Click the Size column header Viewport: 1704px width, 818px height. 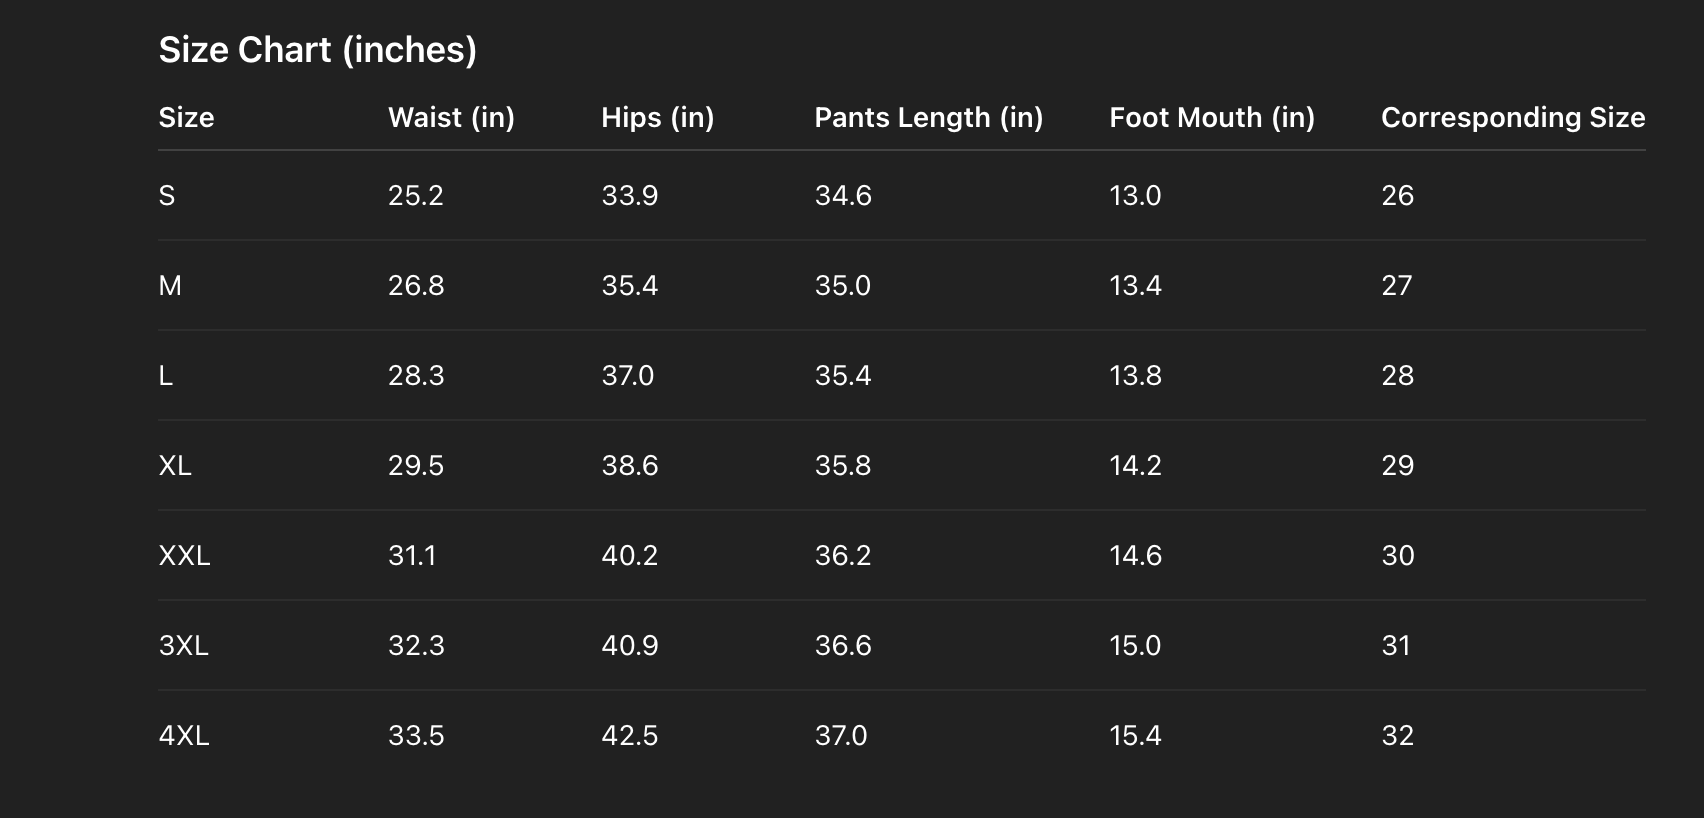186,118
